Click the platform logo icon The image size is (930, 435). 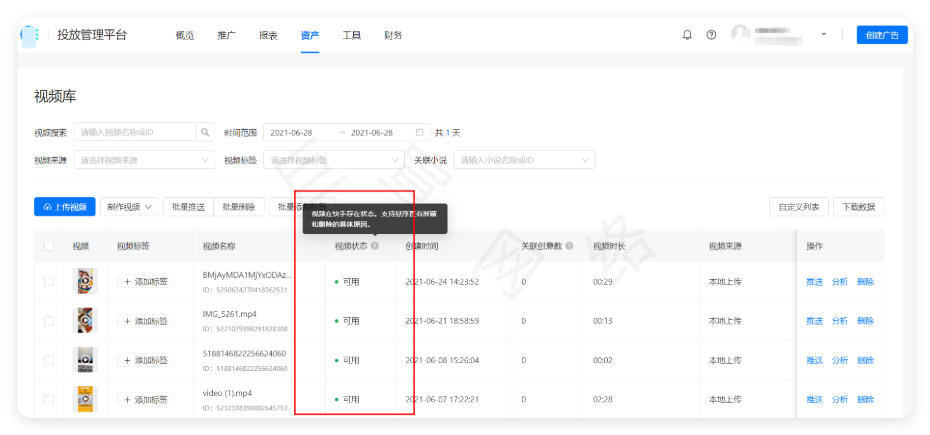(31, 34)
